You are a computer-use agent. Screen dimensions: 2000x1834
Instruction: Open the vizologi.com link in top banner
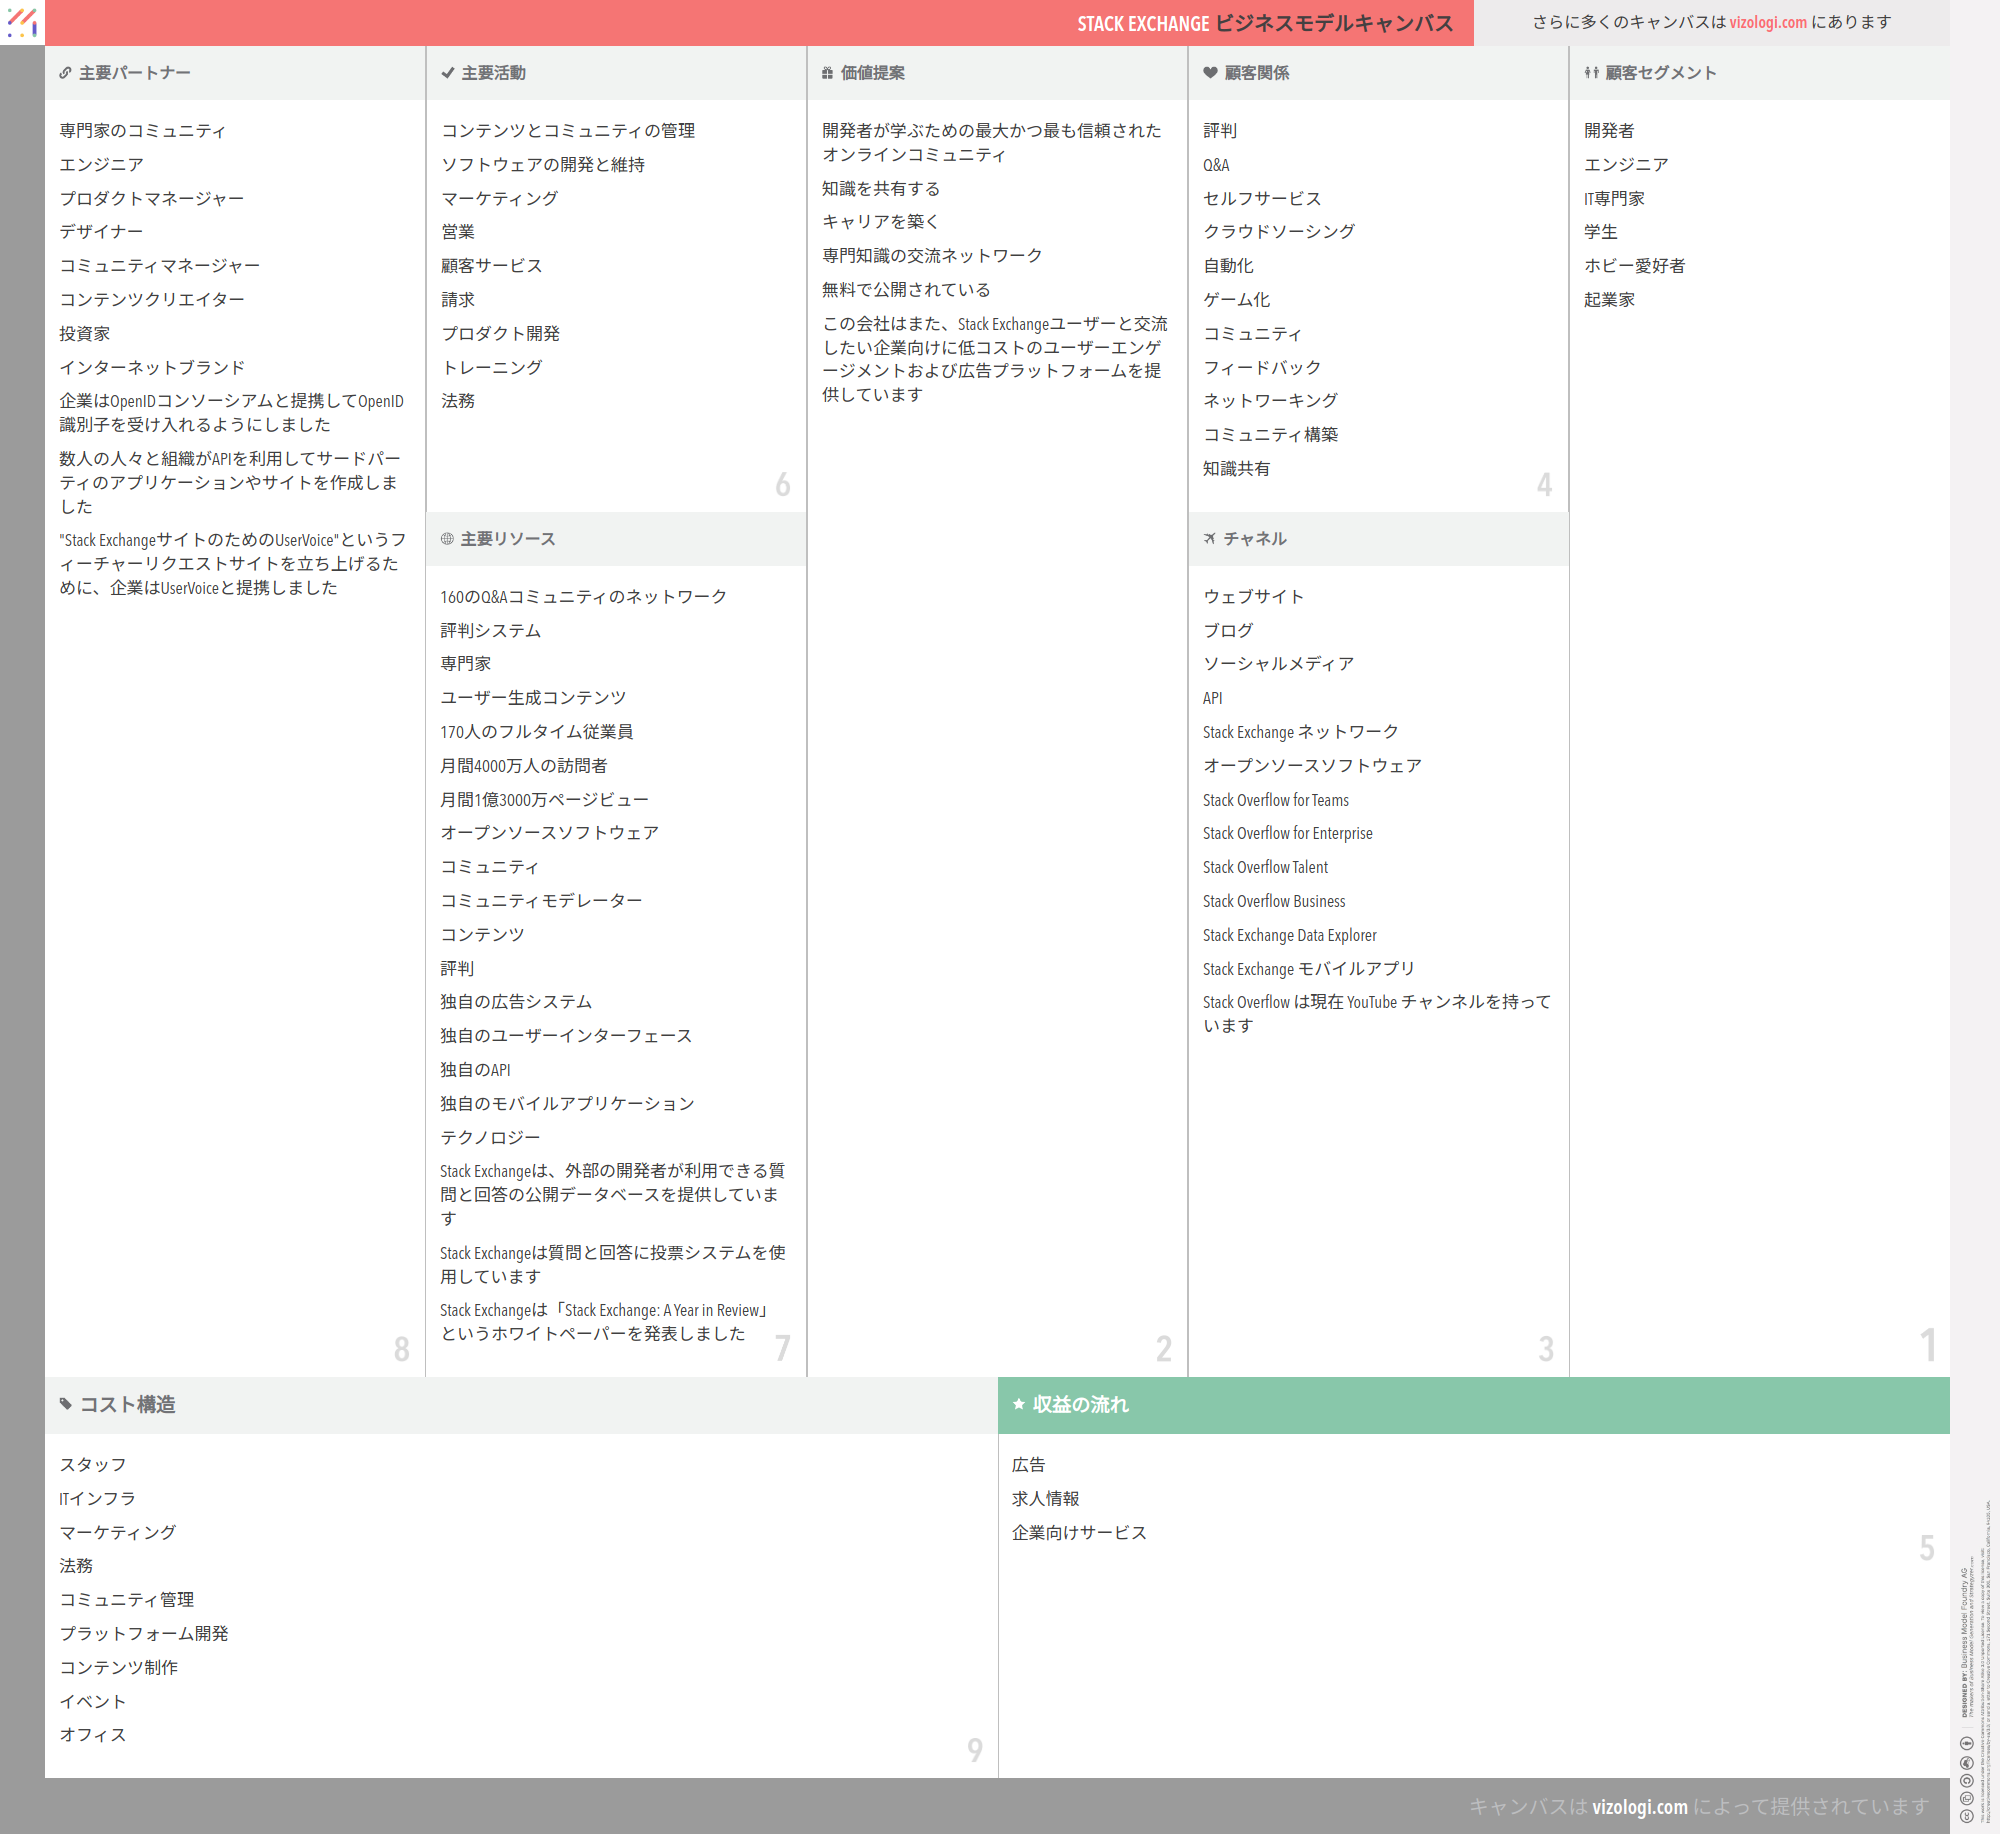coord(1767,22)
